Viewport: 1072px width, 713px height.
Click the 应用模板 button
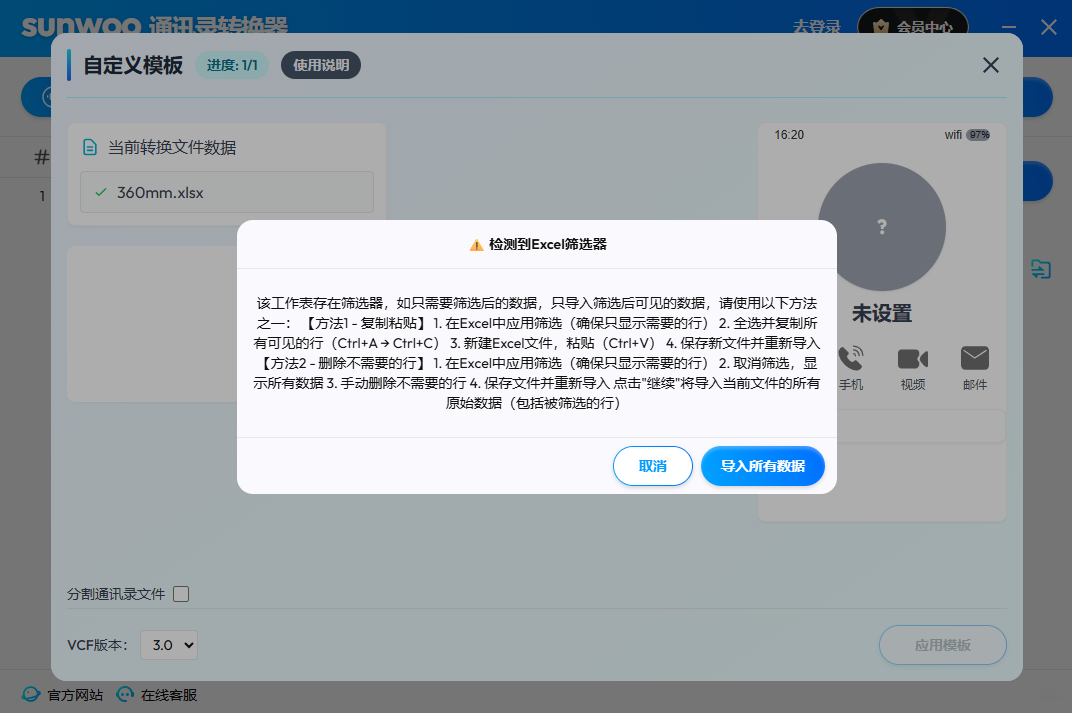pyautogui.click(x=942, y=645)
